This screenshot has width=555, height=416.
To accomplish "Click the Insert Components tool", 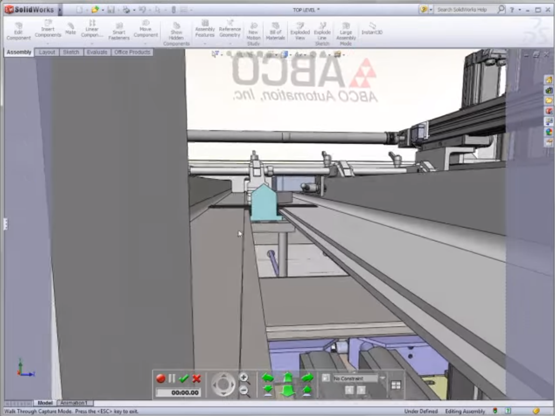I will click(x=48, y=29).
